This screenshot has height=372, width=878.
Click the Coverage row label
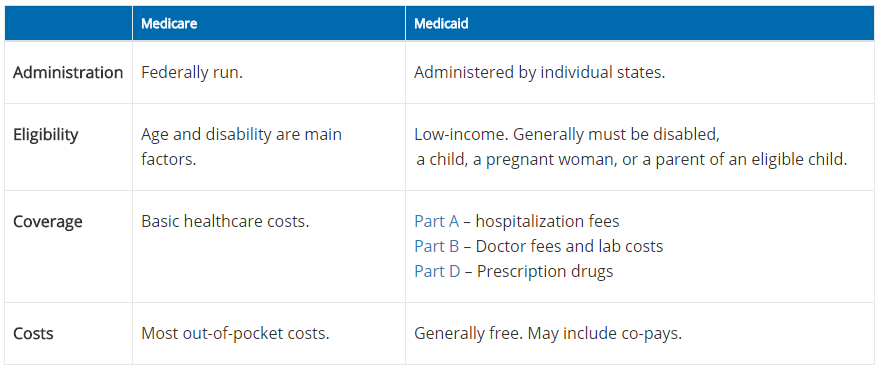[x=48, y=221]
